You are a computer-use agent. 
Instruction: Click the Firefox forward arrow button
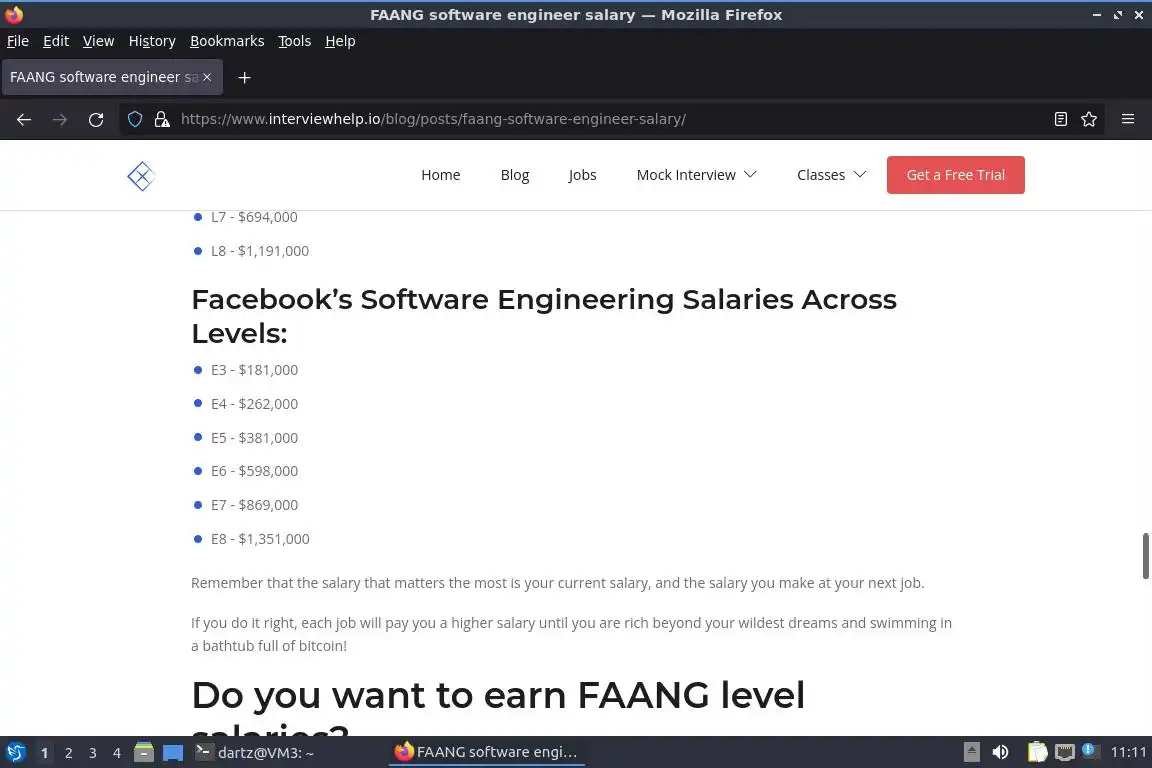pos(60,119)
